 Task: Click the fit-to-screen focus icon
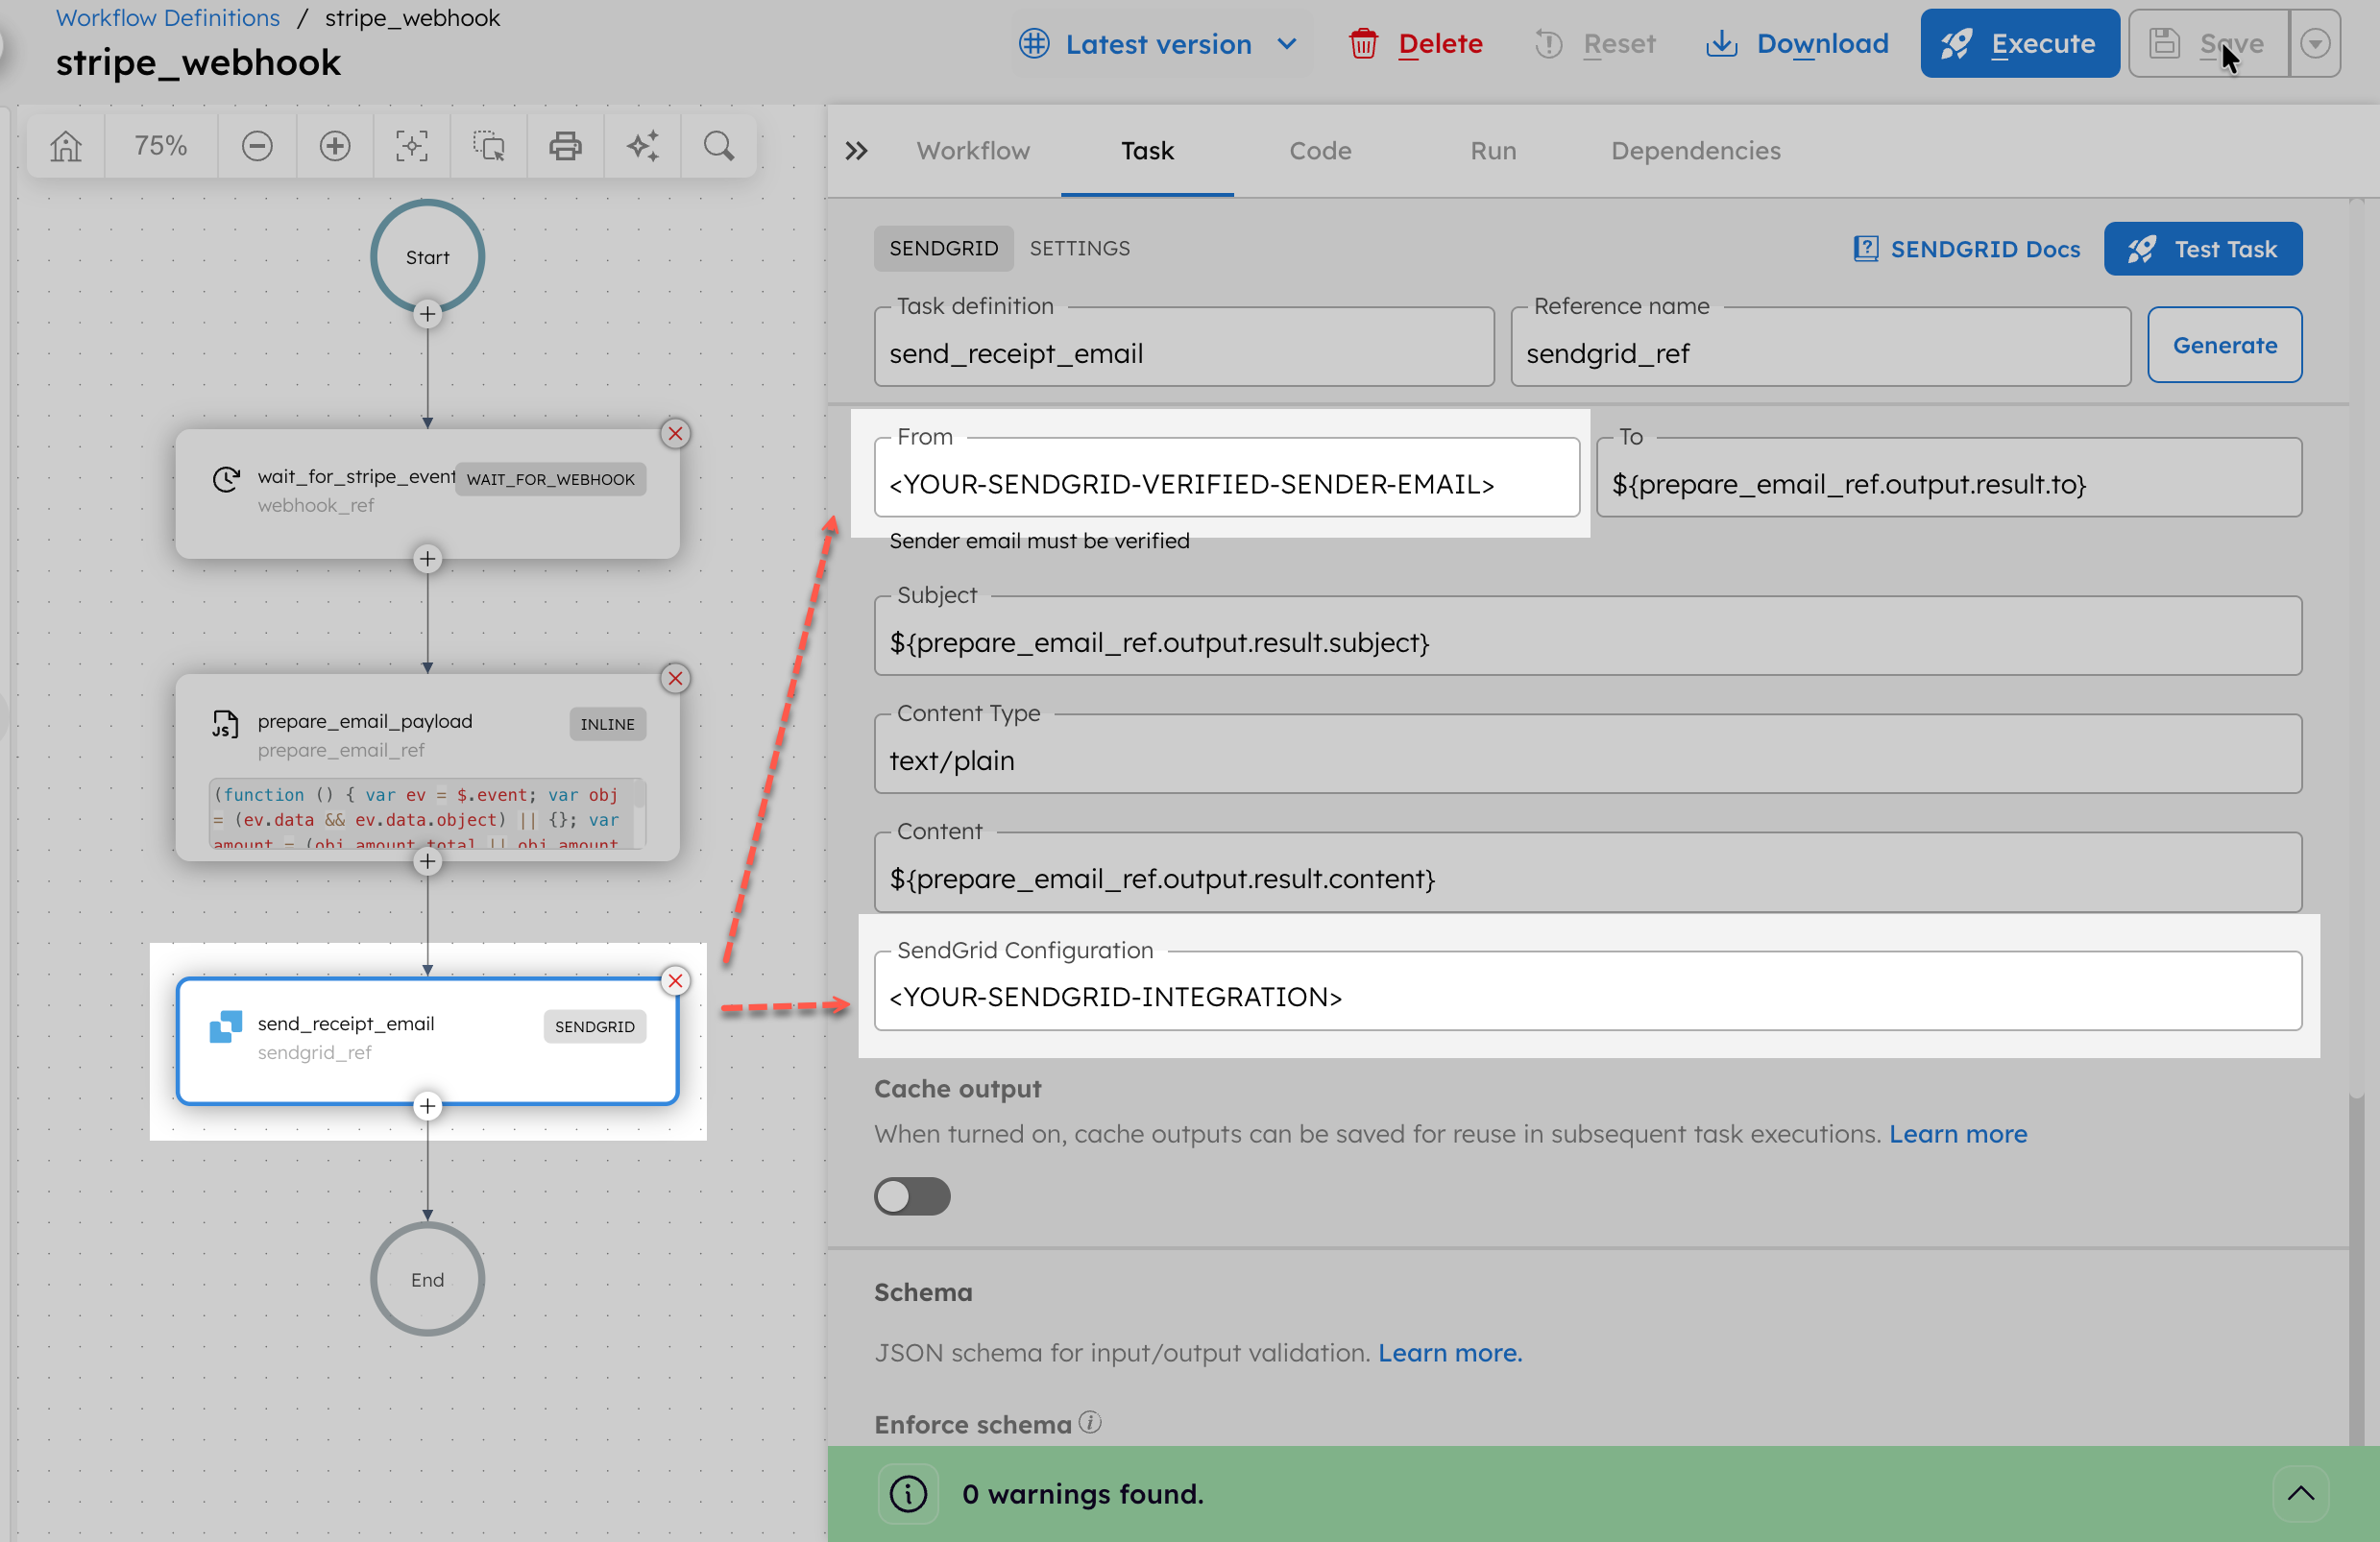click(x=411, y=146)
